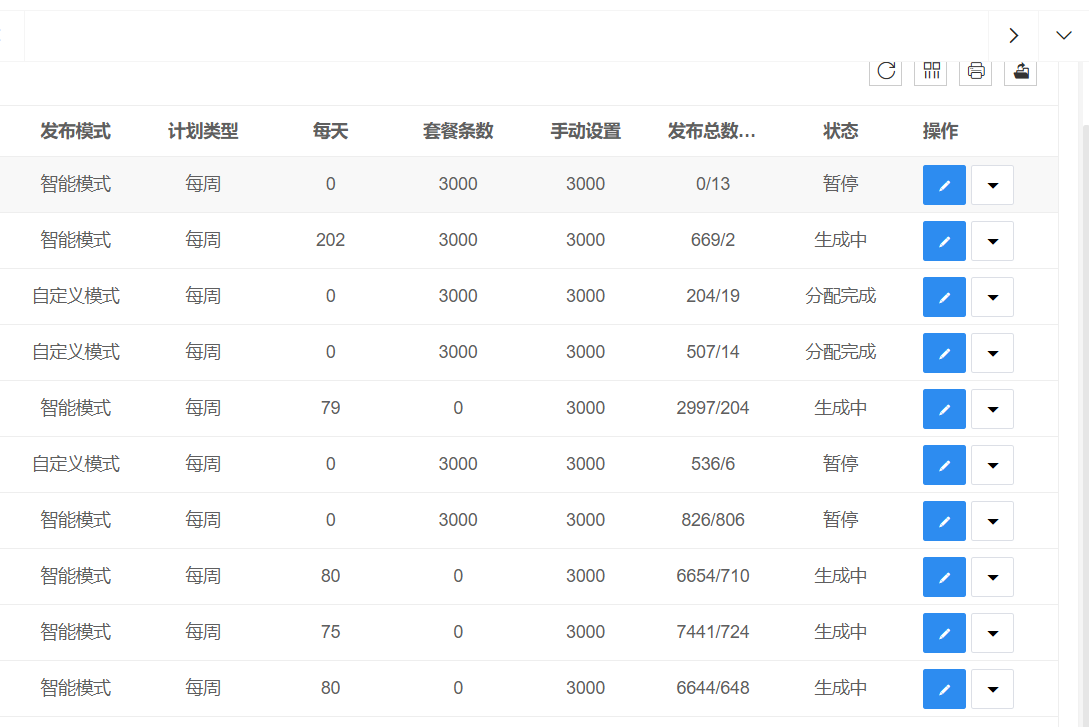This screenshot has height=727, width=1089.
Task: Click the 发布模式 column header
Action: [76, 131]
